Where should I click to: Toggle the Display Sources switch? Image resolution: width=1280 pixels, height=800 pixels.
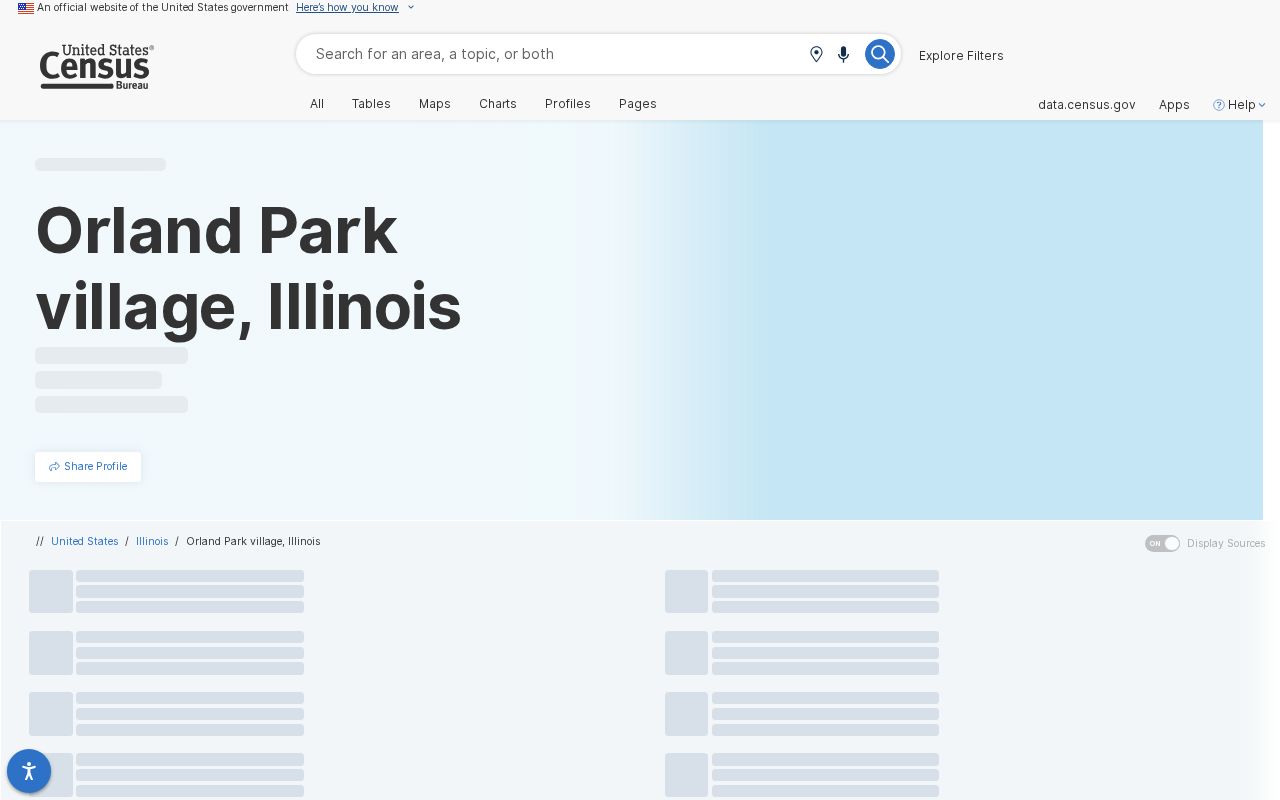[x=1163, y=543]
